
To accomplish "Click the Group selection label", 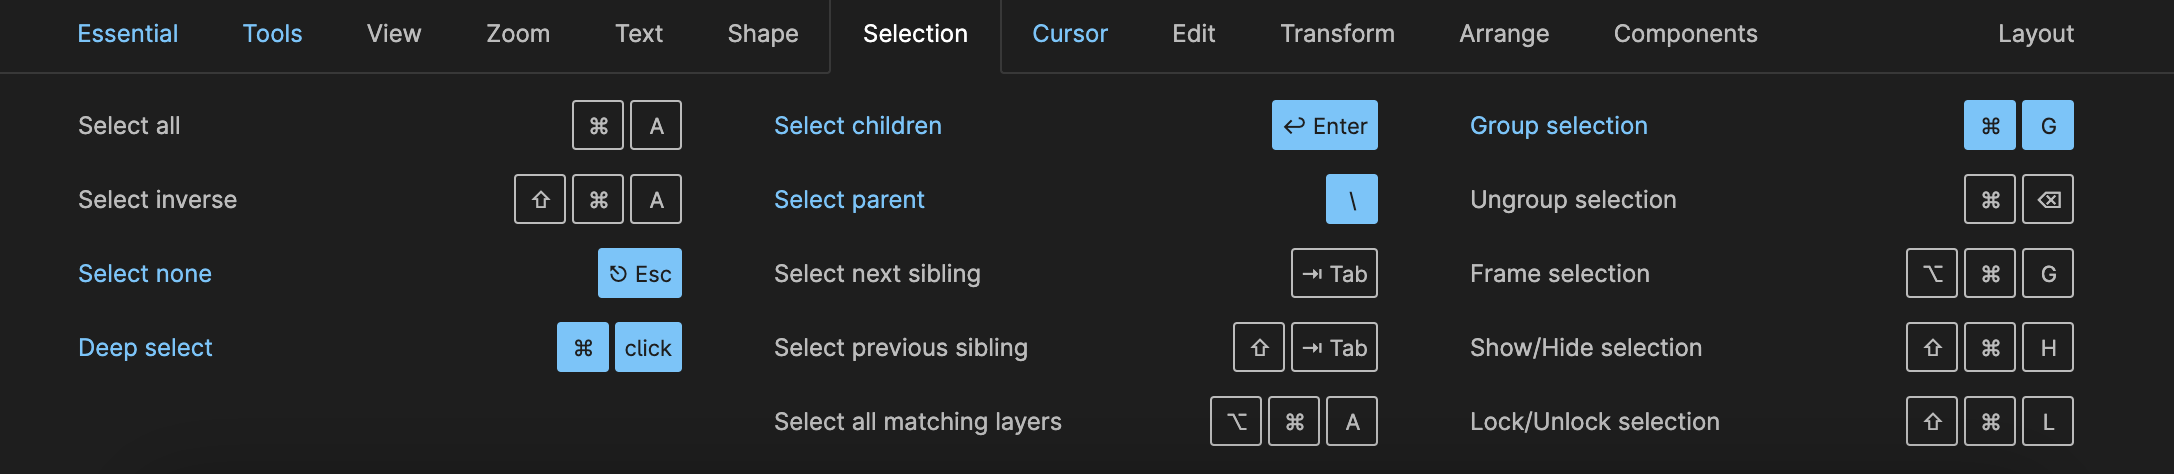I will pyautogui.click(x=1558, y=126).
